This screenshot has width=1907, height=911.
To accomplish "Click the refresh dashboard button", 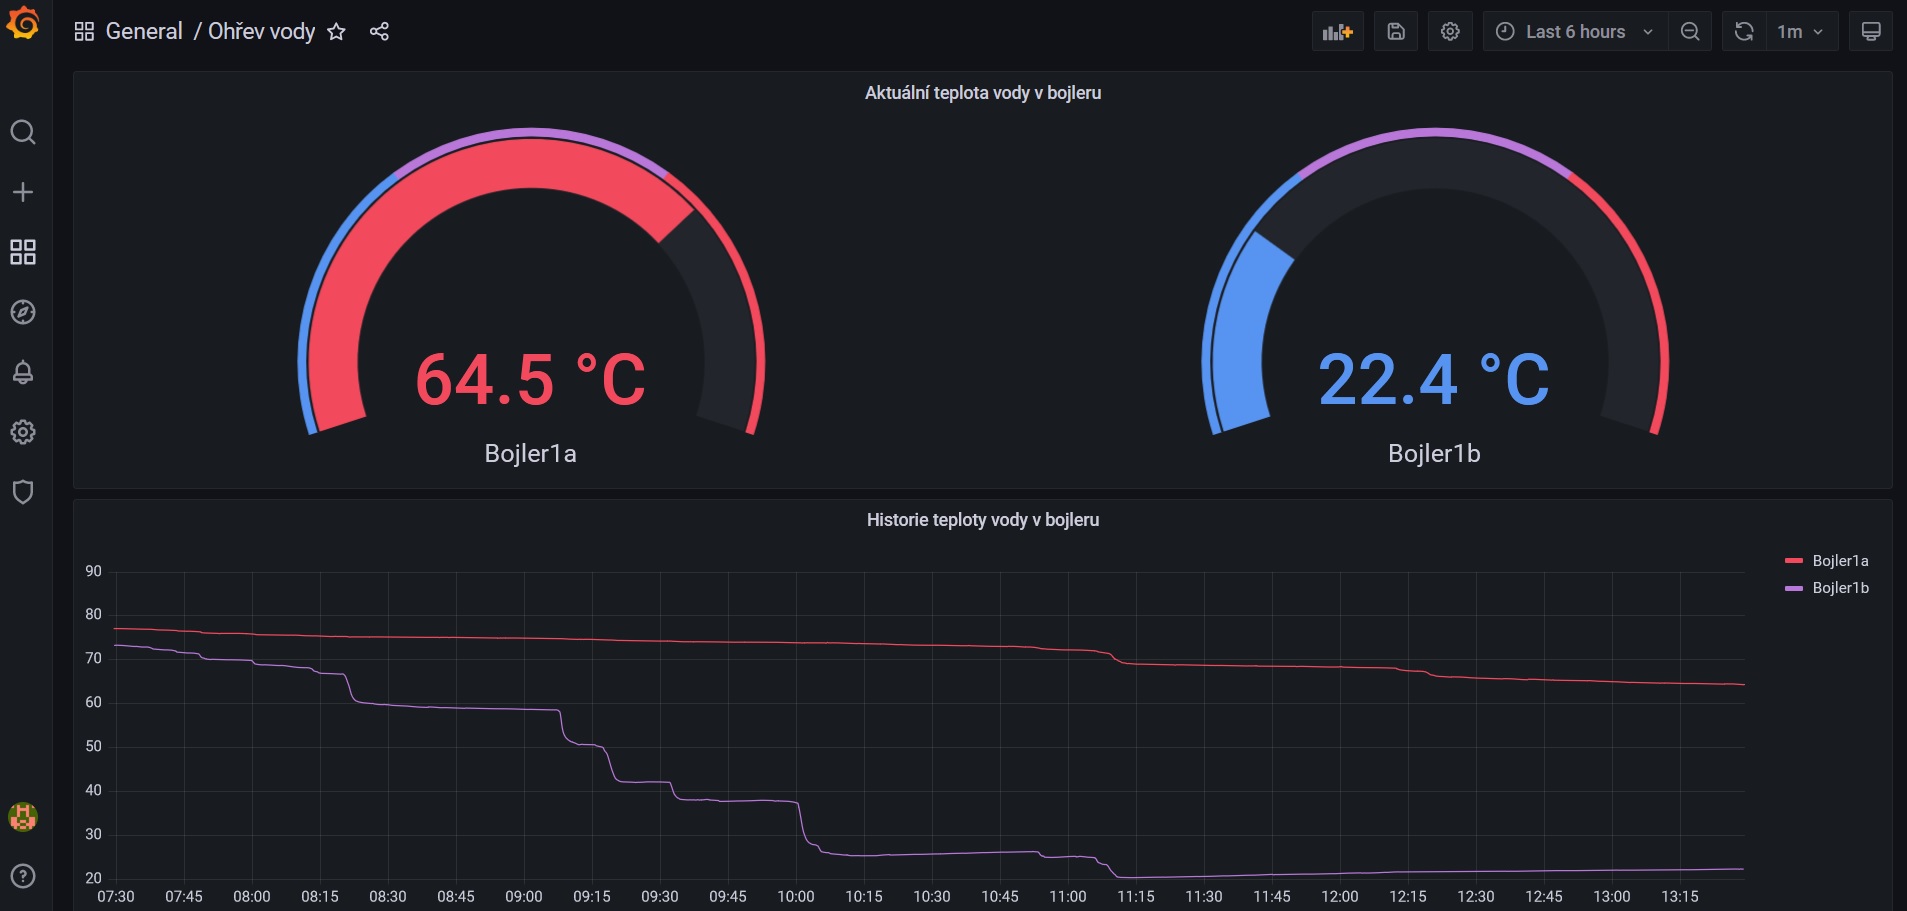I will pyautogui.click(x=1744, y=32).
